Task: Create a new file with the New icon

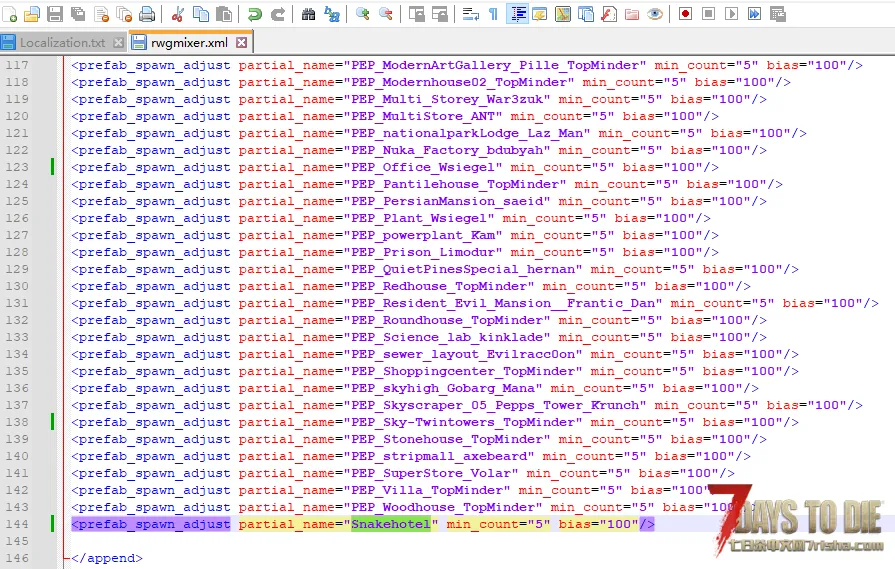Action: coord(9,14)
